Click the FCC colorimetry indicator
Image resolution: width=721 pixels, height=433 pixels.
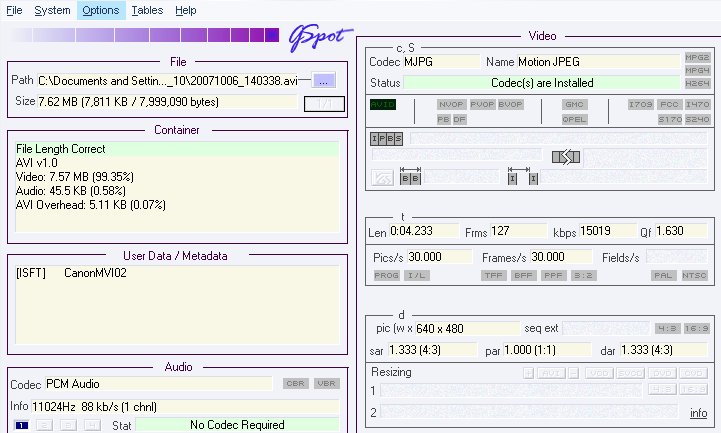pyautogui.click(x=669, y=104)
